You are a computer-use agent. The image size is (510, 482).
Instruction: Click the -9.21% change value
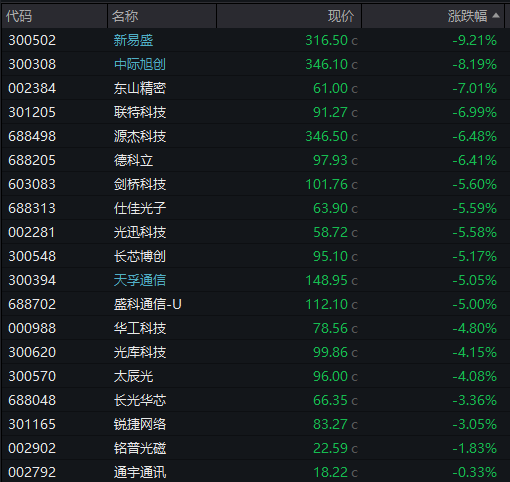475,40
